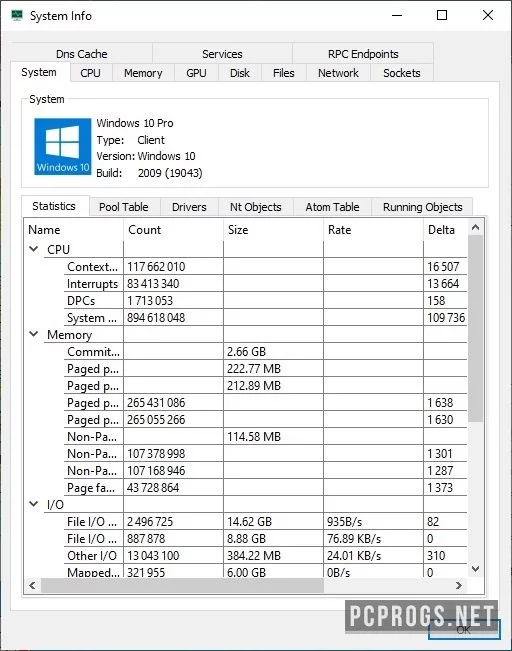Click the rate value 76.89 KB/s

pos(354,538)
